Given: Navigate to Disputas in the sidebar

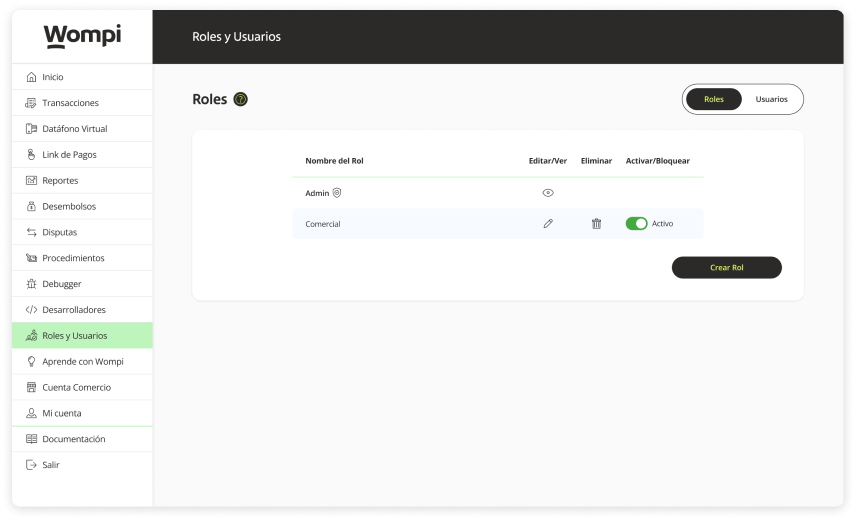Looking at the screenshot, I should pyautogui.click(x=59, y=232).
